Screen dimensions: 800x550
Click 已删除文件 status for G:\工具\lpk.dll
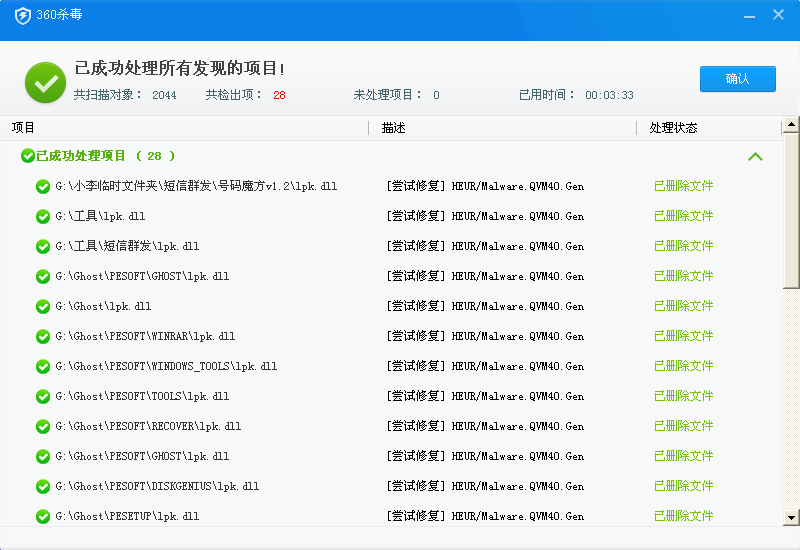pos(684,216)
